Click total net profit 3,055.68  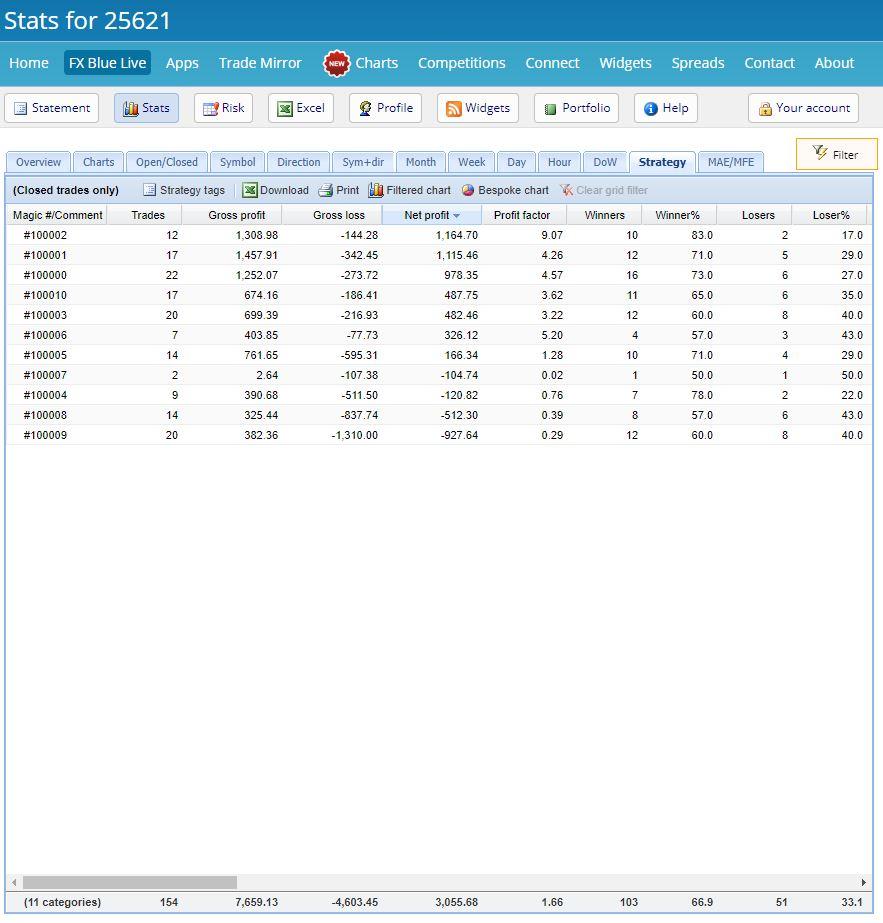[x=456, y=902]
